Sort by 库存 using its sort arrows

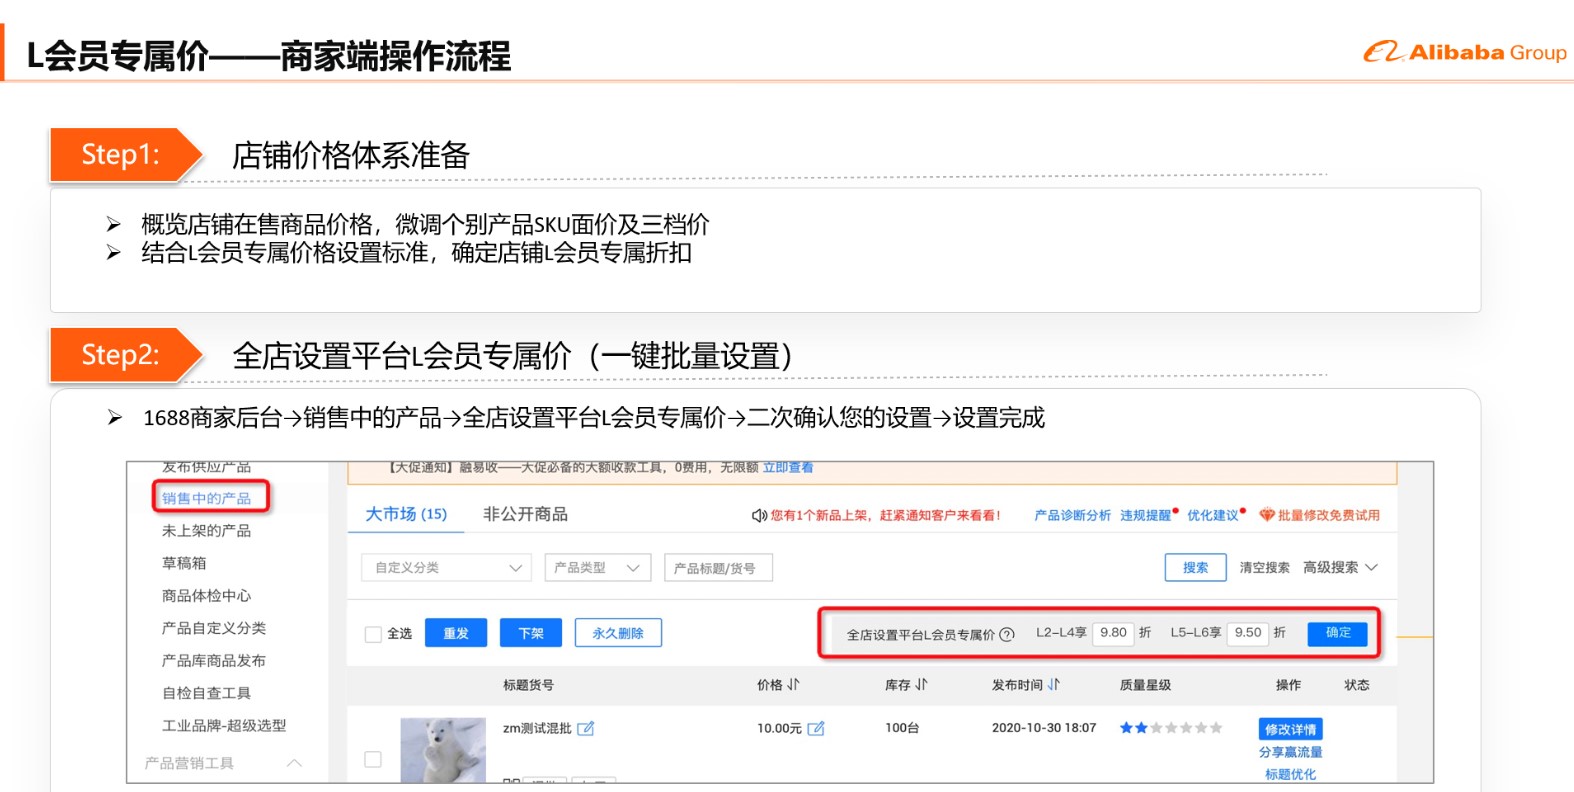point(921,685)
